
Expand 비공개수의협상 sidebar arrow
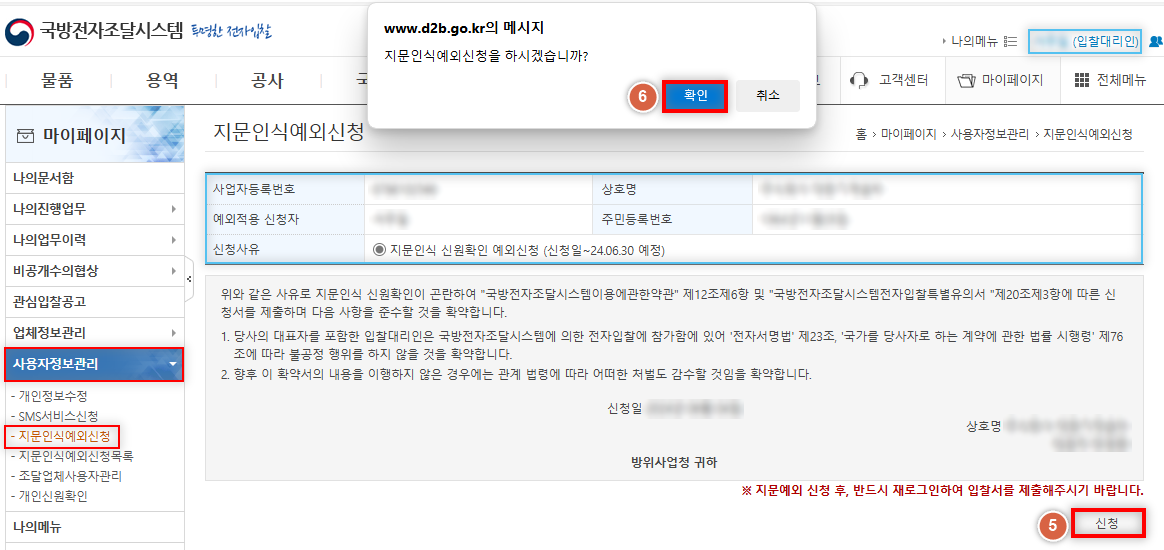(173, 271)
